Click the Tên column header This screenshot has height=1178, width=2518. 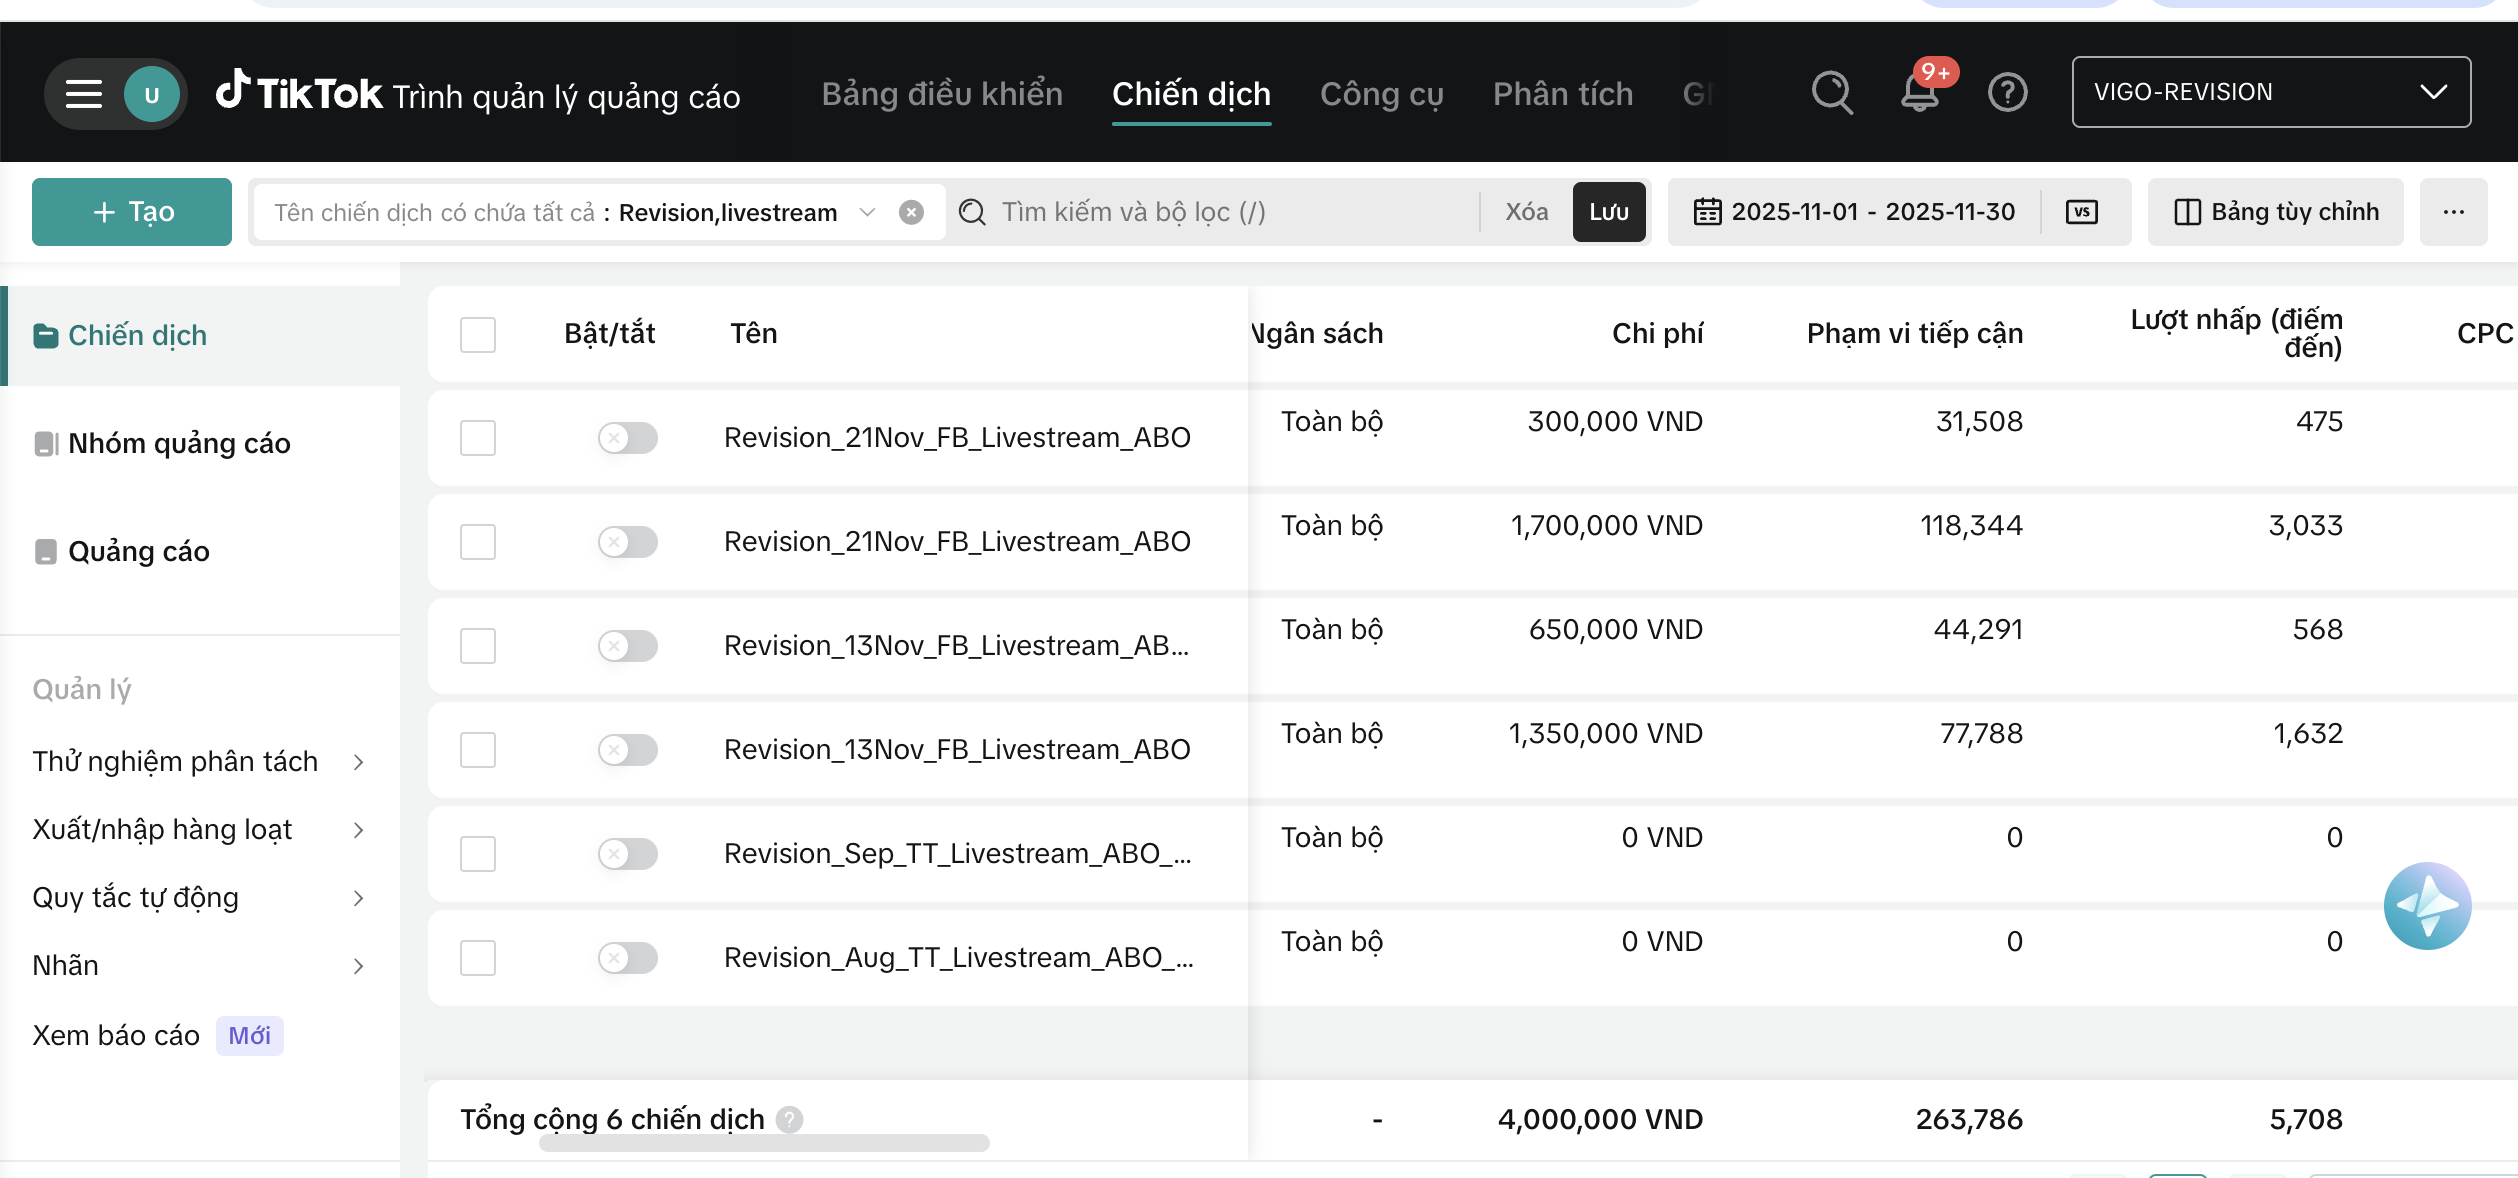coord(754,334)
